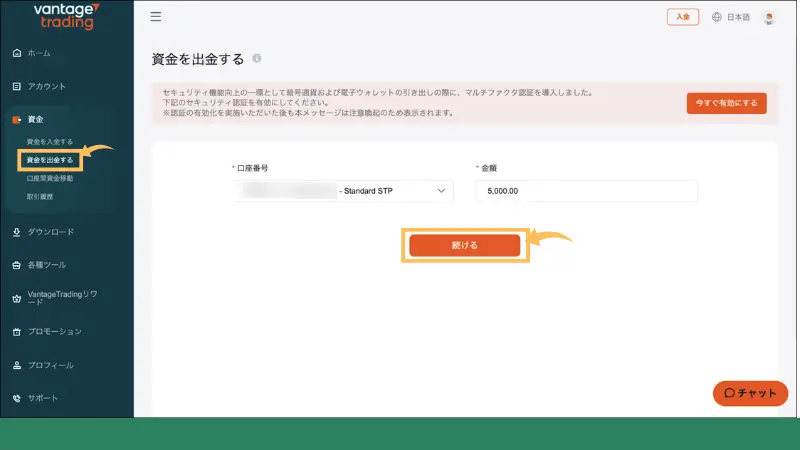Click the Vantage Trading logo
The height and width of the screenshot is (450, 800).
67,16
